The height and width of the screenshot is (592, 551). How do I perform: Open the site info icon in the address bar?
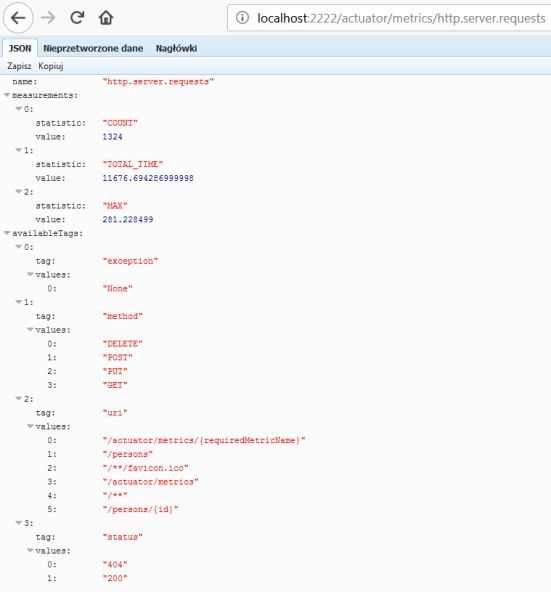point(242,17)
